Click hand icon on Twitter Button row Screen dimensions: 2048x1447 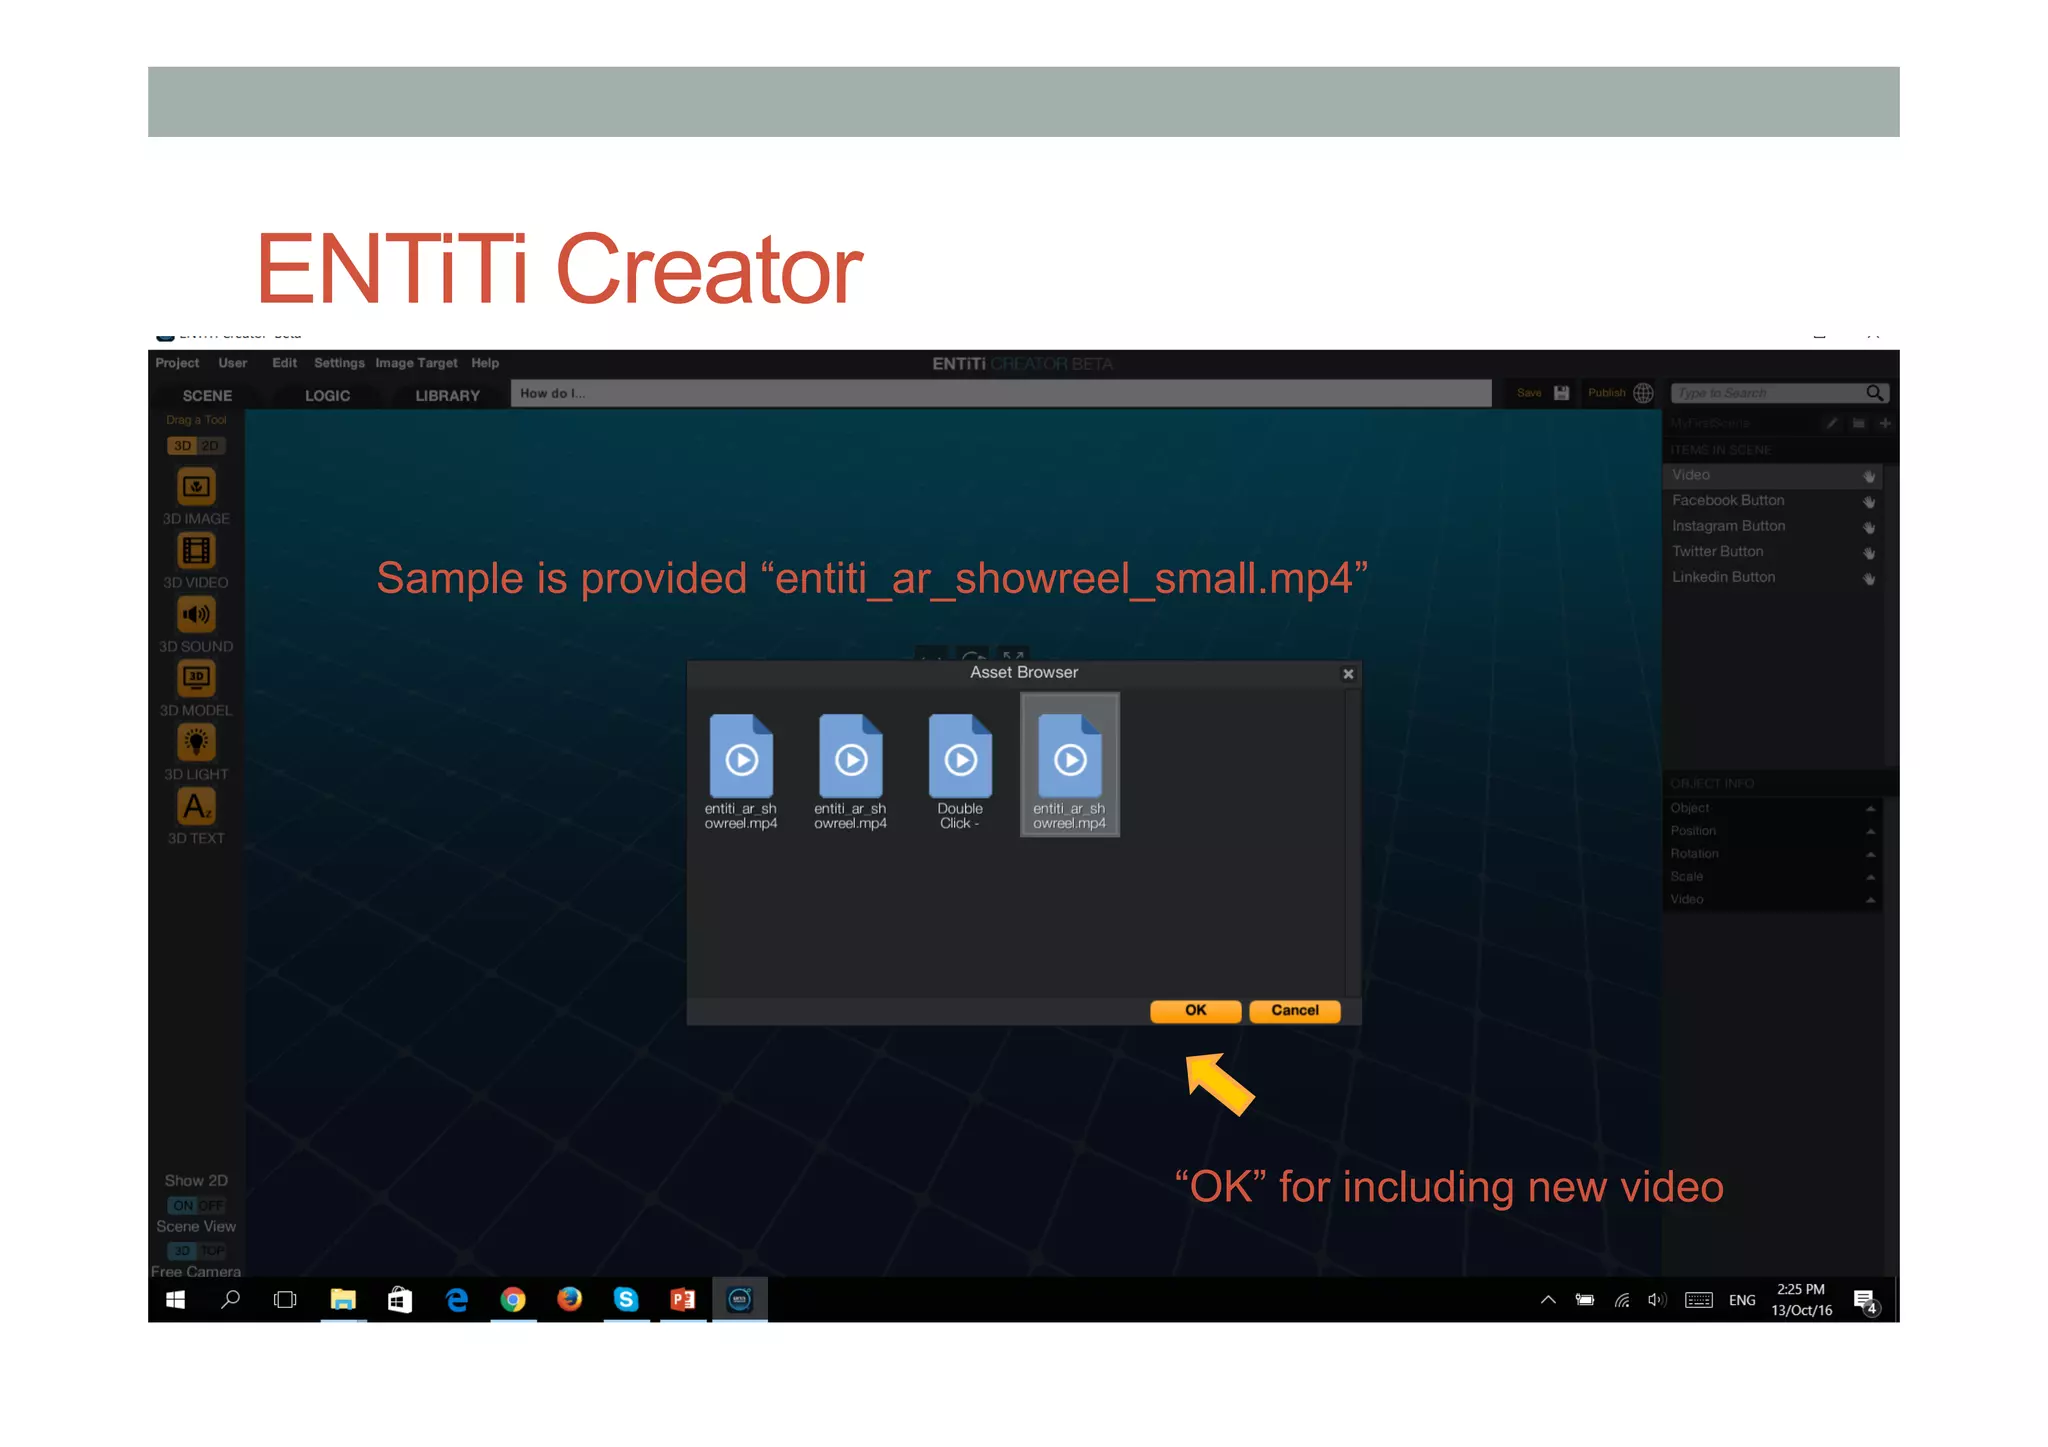point(1868,553)
